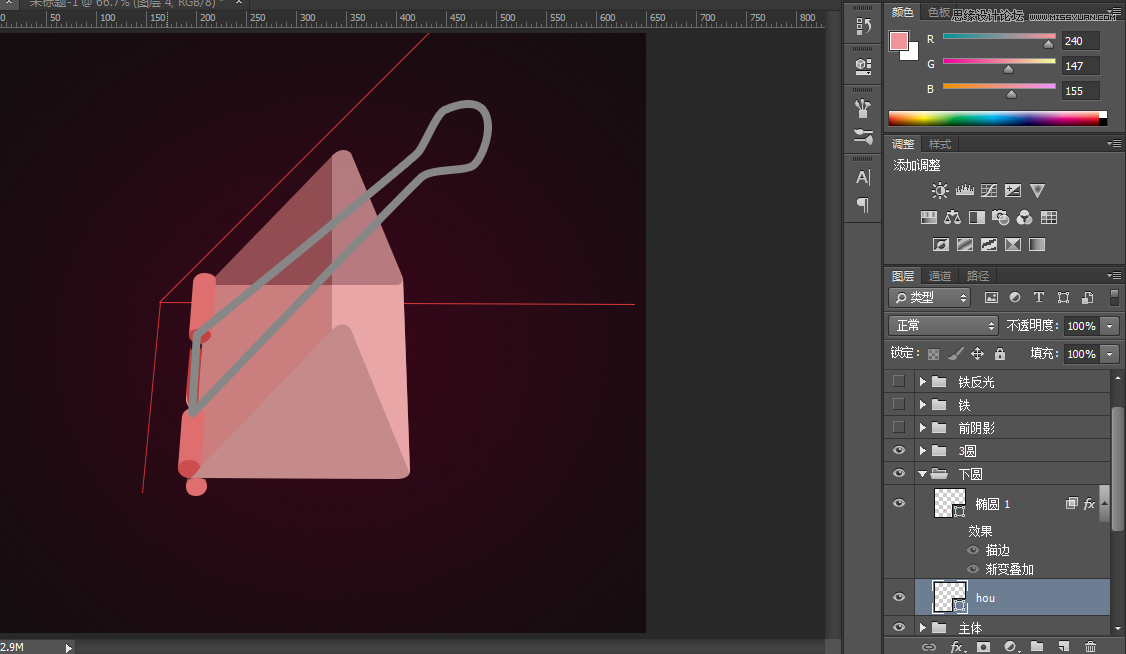Lock layer position
Image resolution: width=1126 pixels, height=654 pixels.
click(x=977, y=354)
